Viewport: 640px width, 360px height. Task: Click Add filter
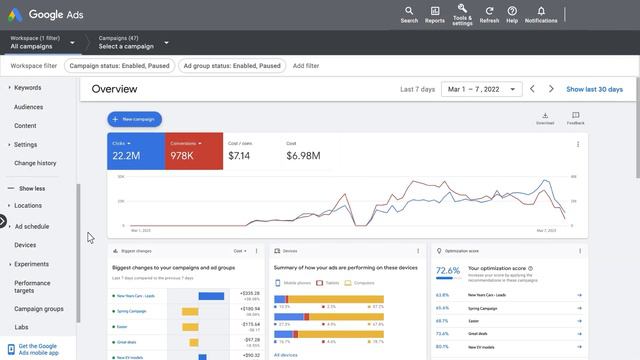(x=306, y=66)
